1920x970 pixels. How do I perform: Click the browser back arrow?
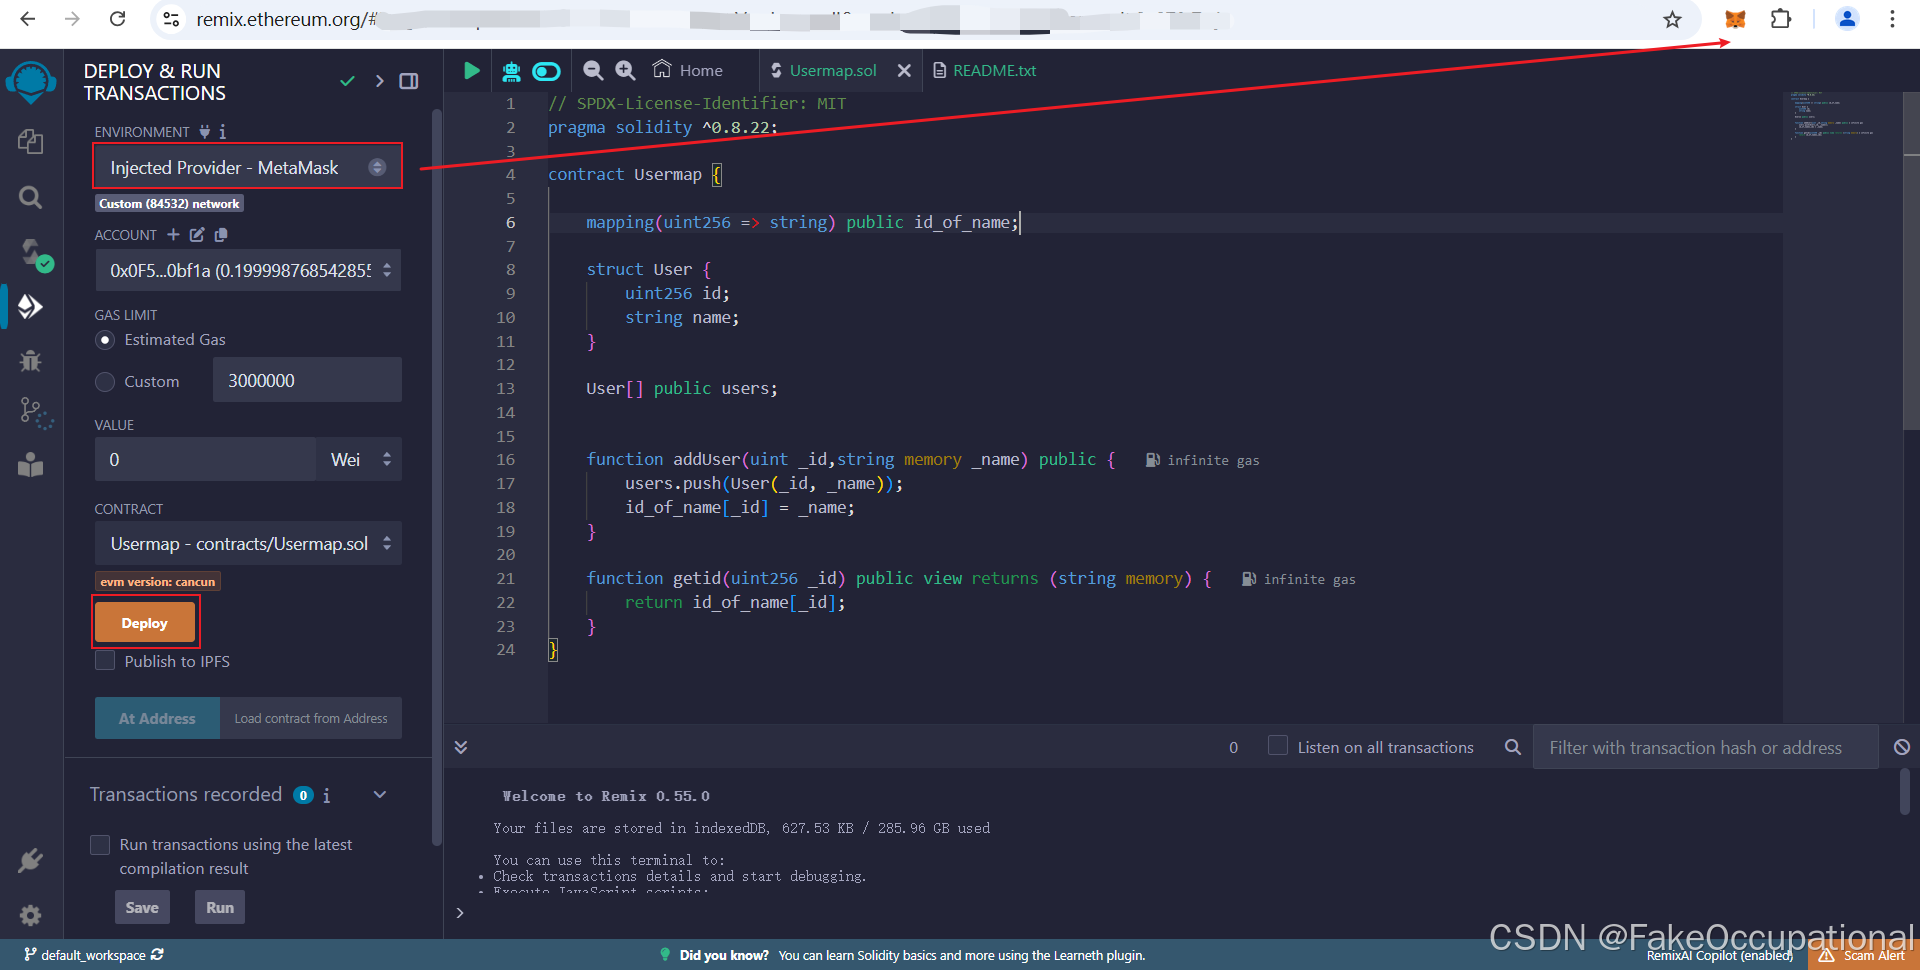pos(28,19)
